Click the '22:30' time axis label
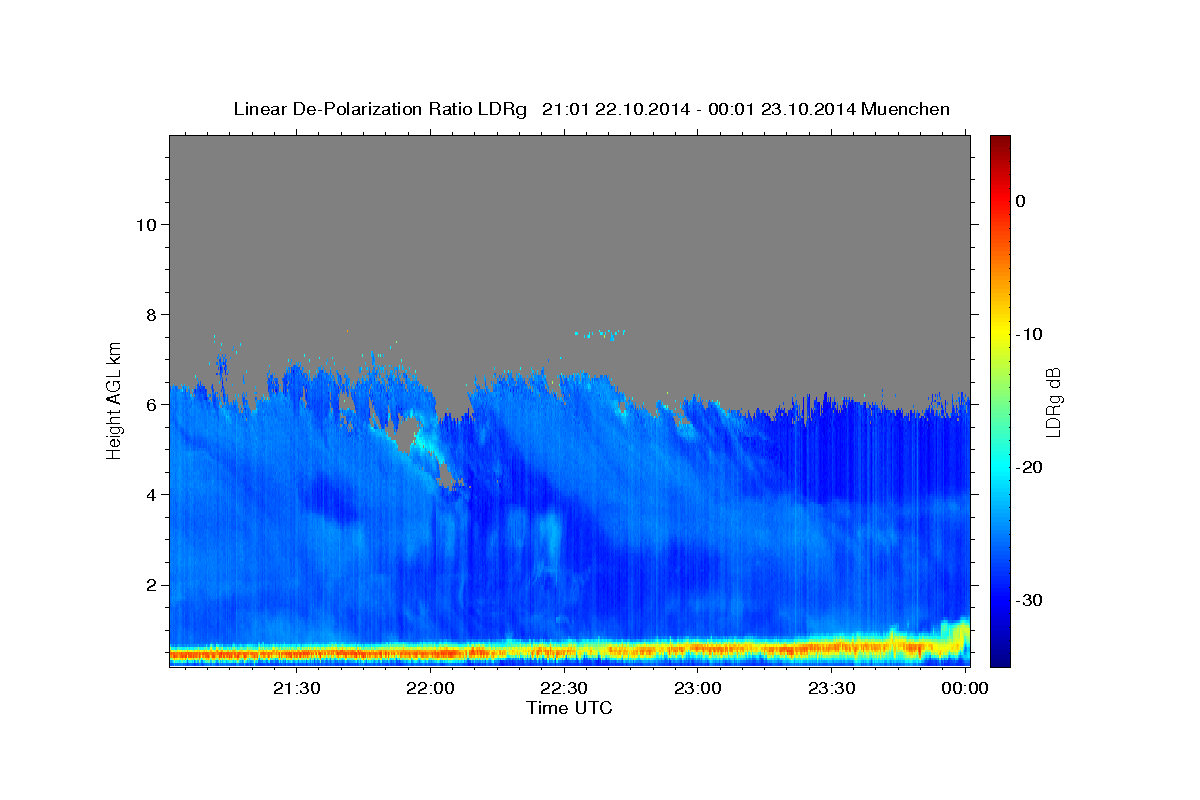The height and width of the screenshot is (800, 1200). [x=564, y=688]
